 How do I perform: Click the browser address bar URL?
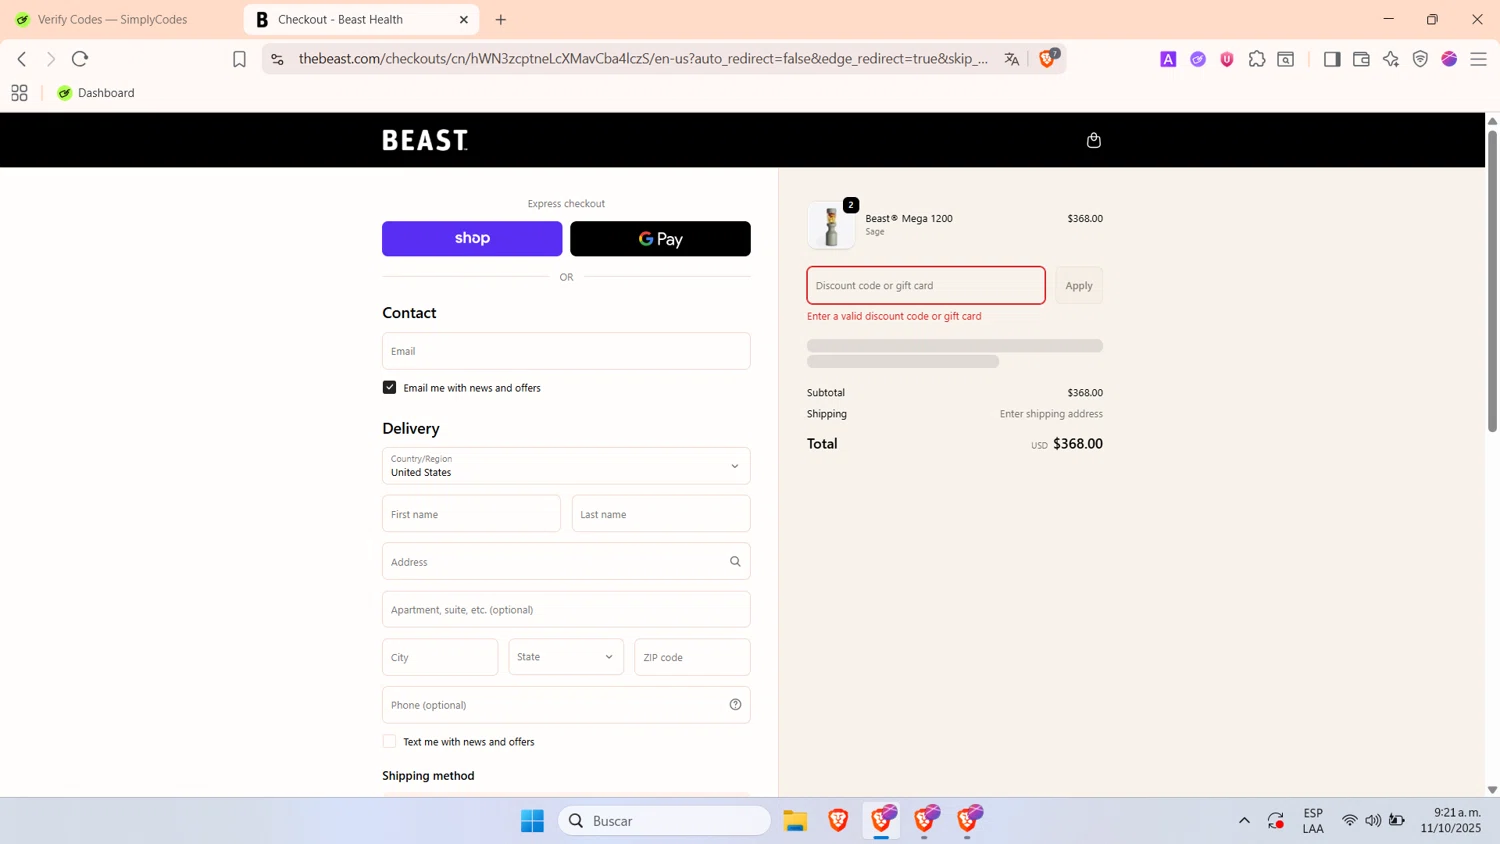(x=643, y=59)
